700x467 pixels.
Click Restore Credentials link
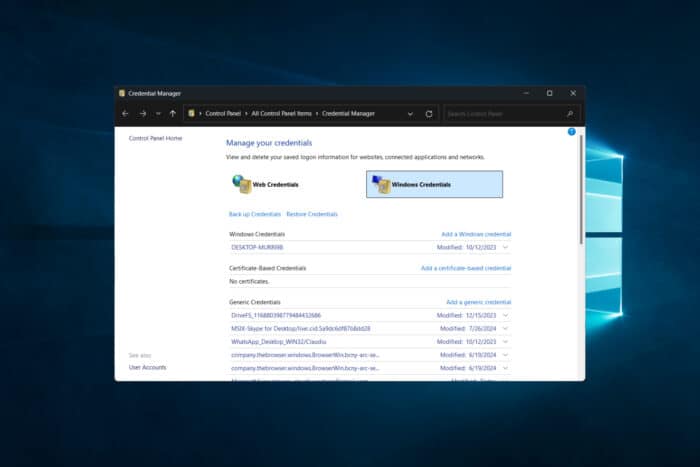[x=312, y=214]
